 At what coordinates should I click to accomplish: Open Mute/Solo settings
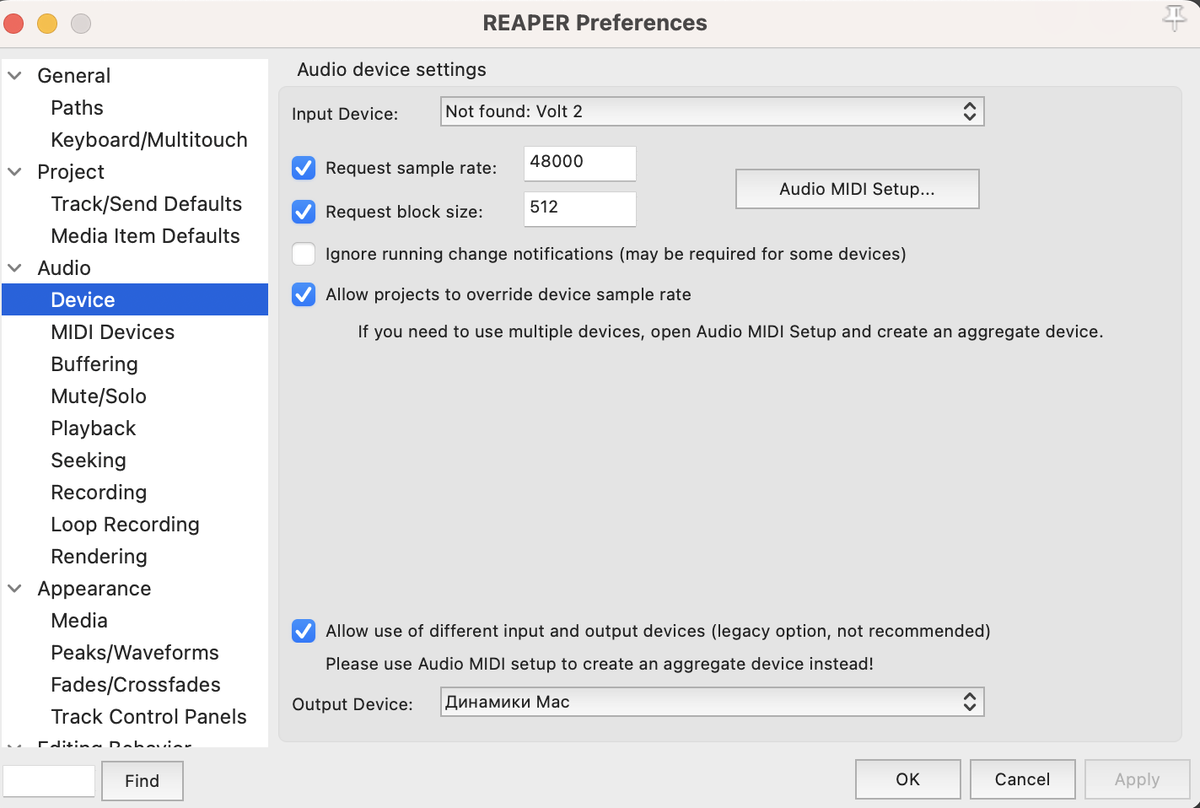click(98, 396)
